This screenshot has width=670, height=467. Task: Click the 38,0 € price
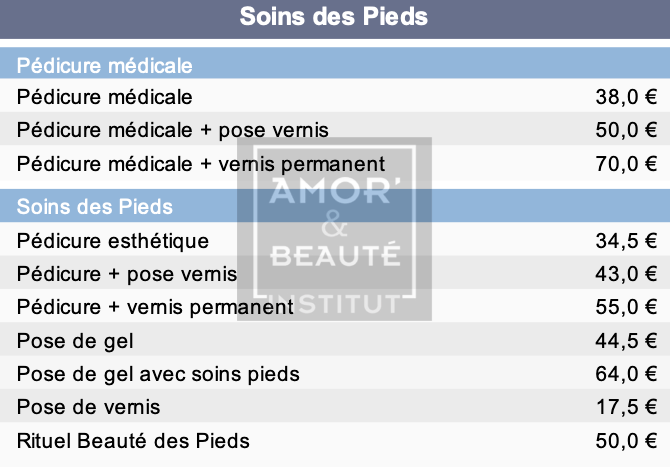626,97
